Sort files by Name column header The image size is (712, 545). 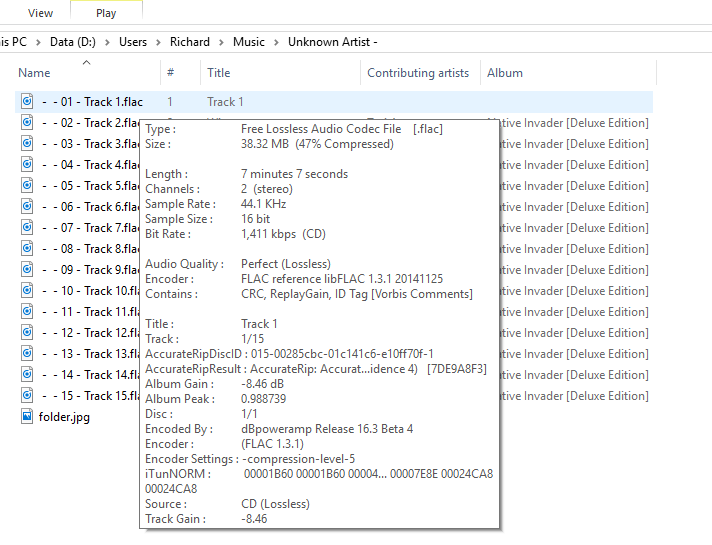click(x=34, y=73)
